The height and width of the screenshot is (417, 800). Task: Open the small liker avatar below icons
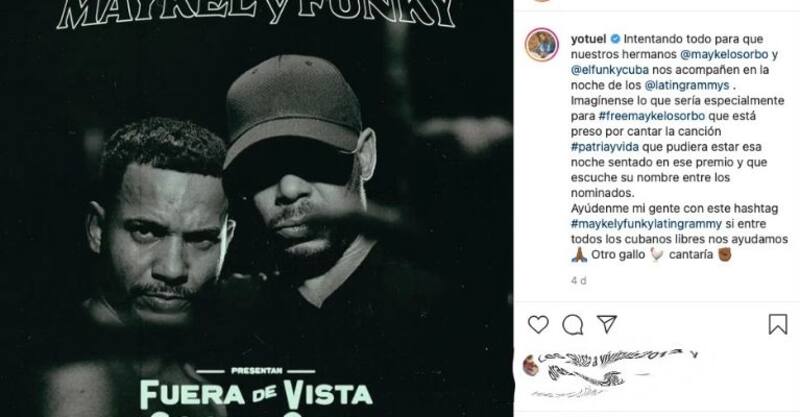(531, 365)
